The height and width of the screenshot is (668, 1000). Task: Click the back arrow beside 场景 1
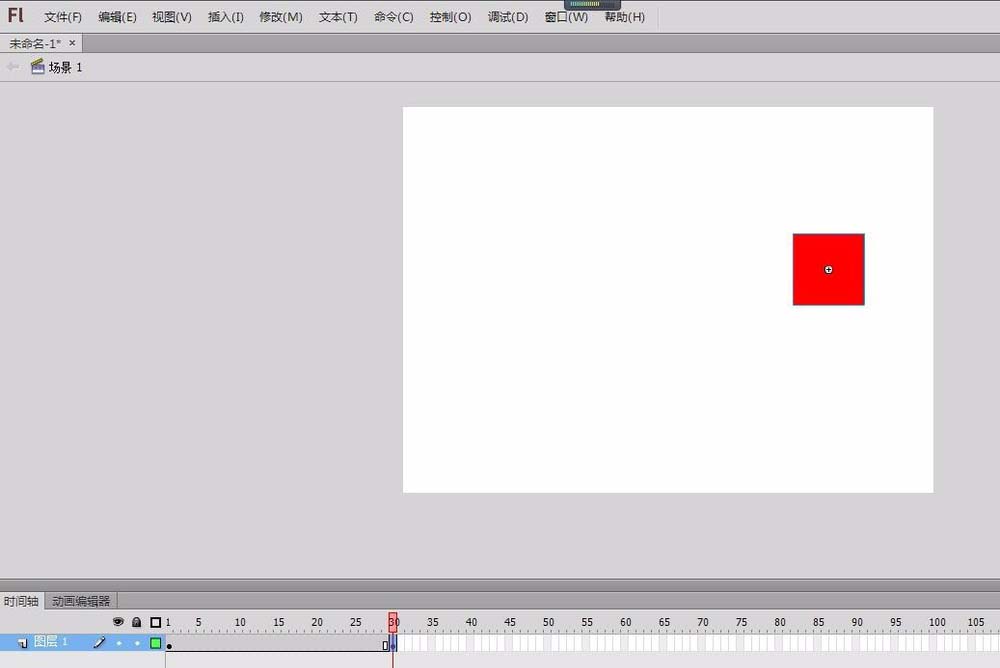12,66
